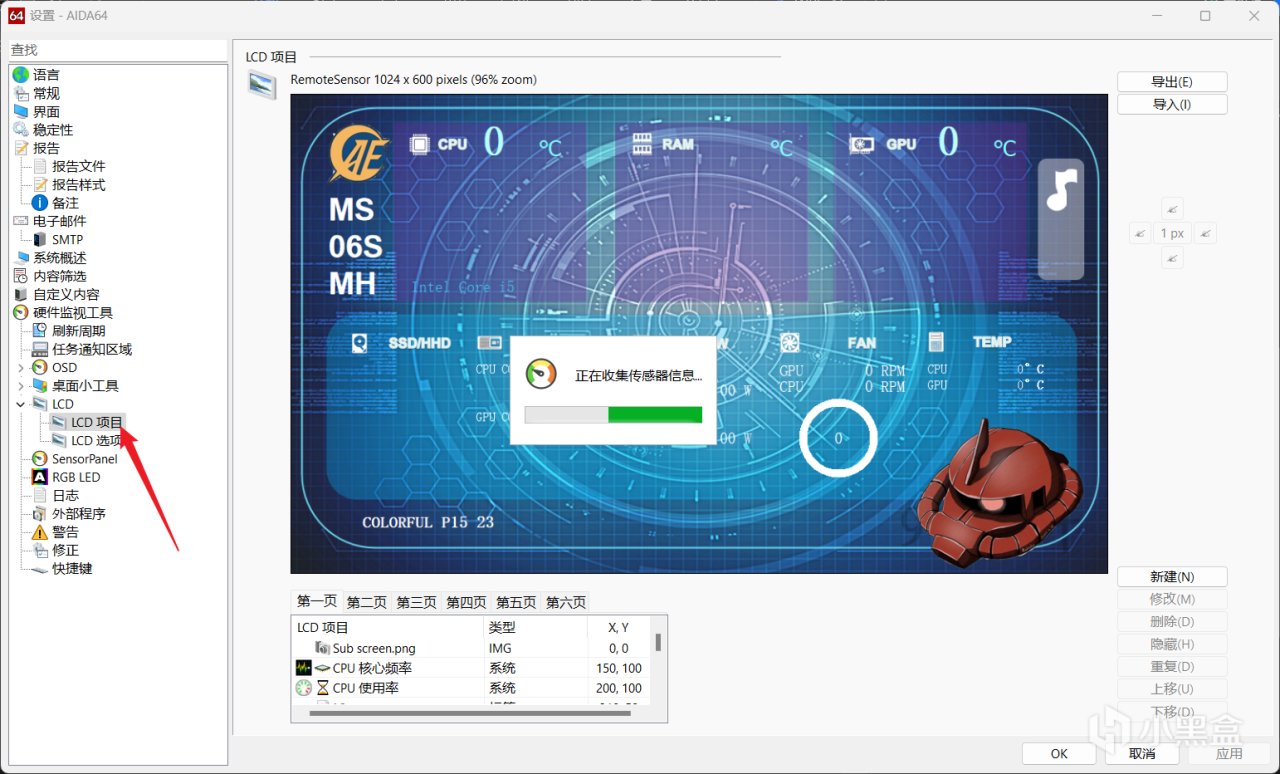Screen dimensions: 1280x774
Task: Click the SensorPanel gauge icon
Action: [40, 459]
